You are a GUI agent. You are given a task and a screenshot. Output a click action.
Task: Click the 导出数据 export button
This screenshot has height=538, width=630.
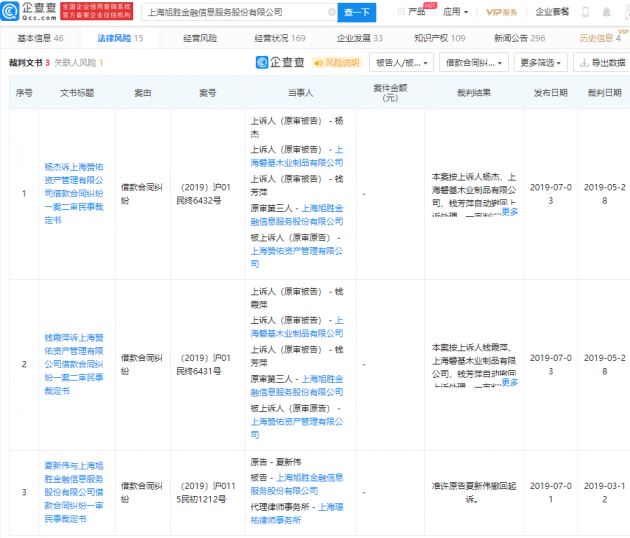point(602,63)
